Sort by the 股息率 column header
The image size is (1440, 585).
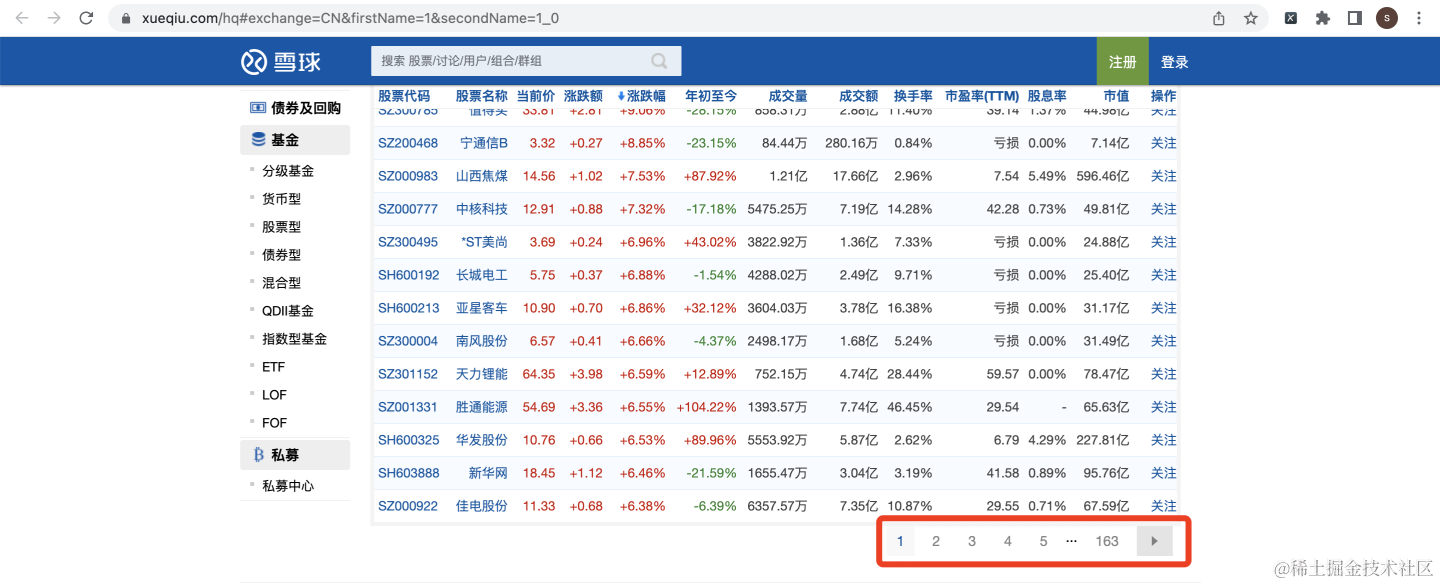[x=1047, y=96]
